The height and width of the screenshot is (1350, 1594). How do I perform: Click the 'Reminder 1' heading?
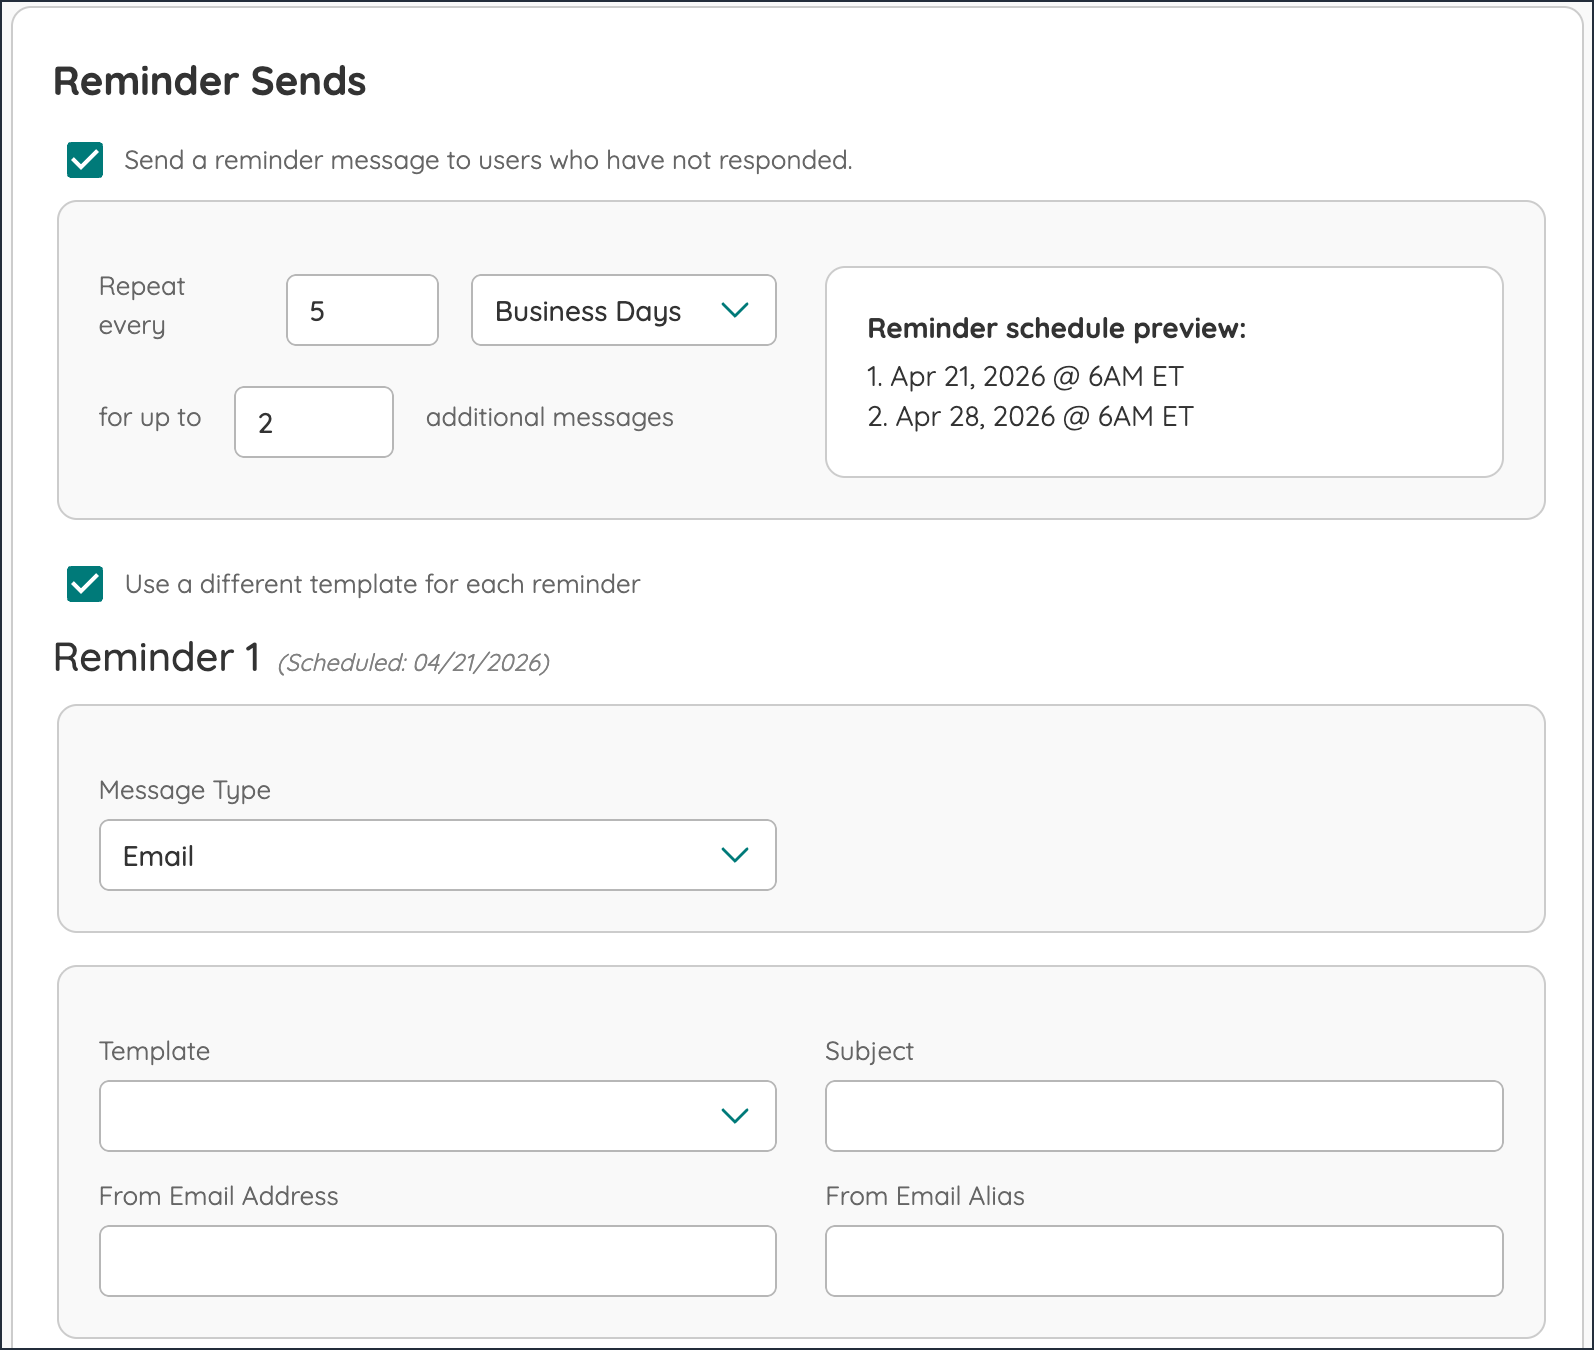click(x=157, y=657)
